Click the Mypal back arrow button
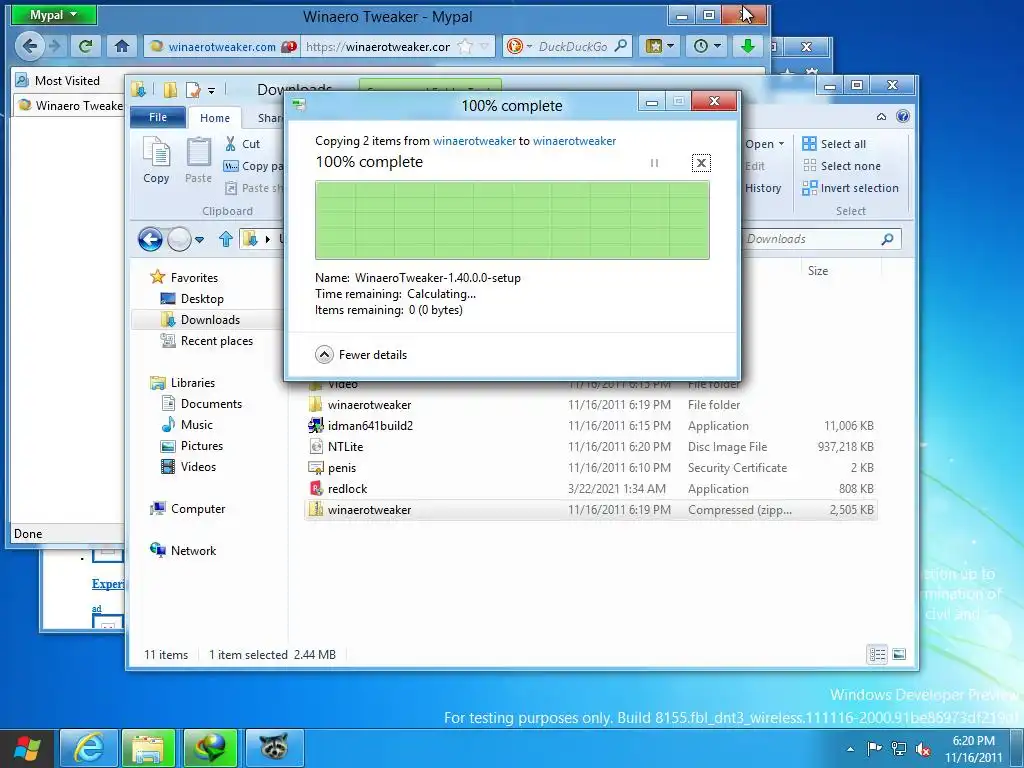 tap(29, 46)
